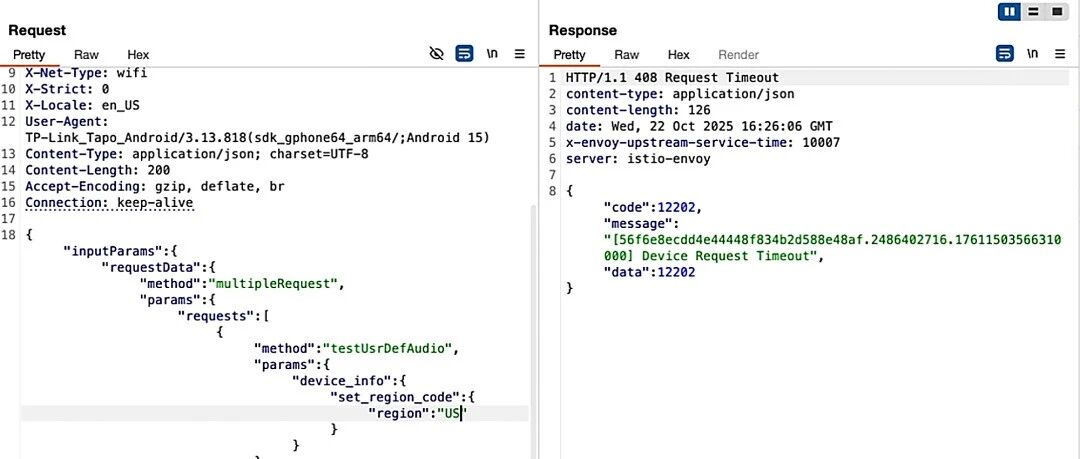Image resolution: width=1080 pixels, height=459 pixels.
Task: Click x-envoy-upstream-service-time header
Action: pos(703,143)
